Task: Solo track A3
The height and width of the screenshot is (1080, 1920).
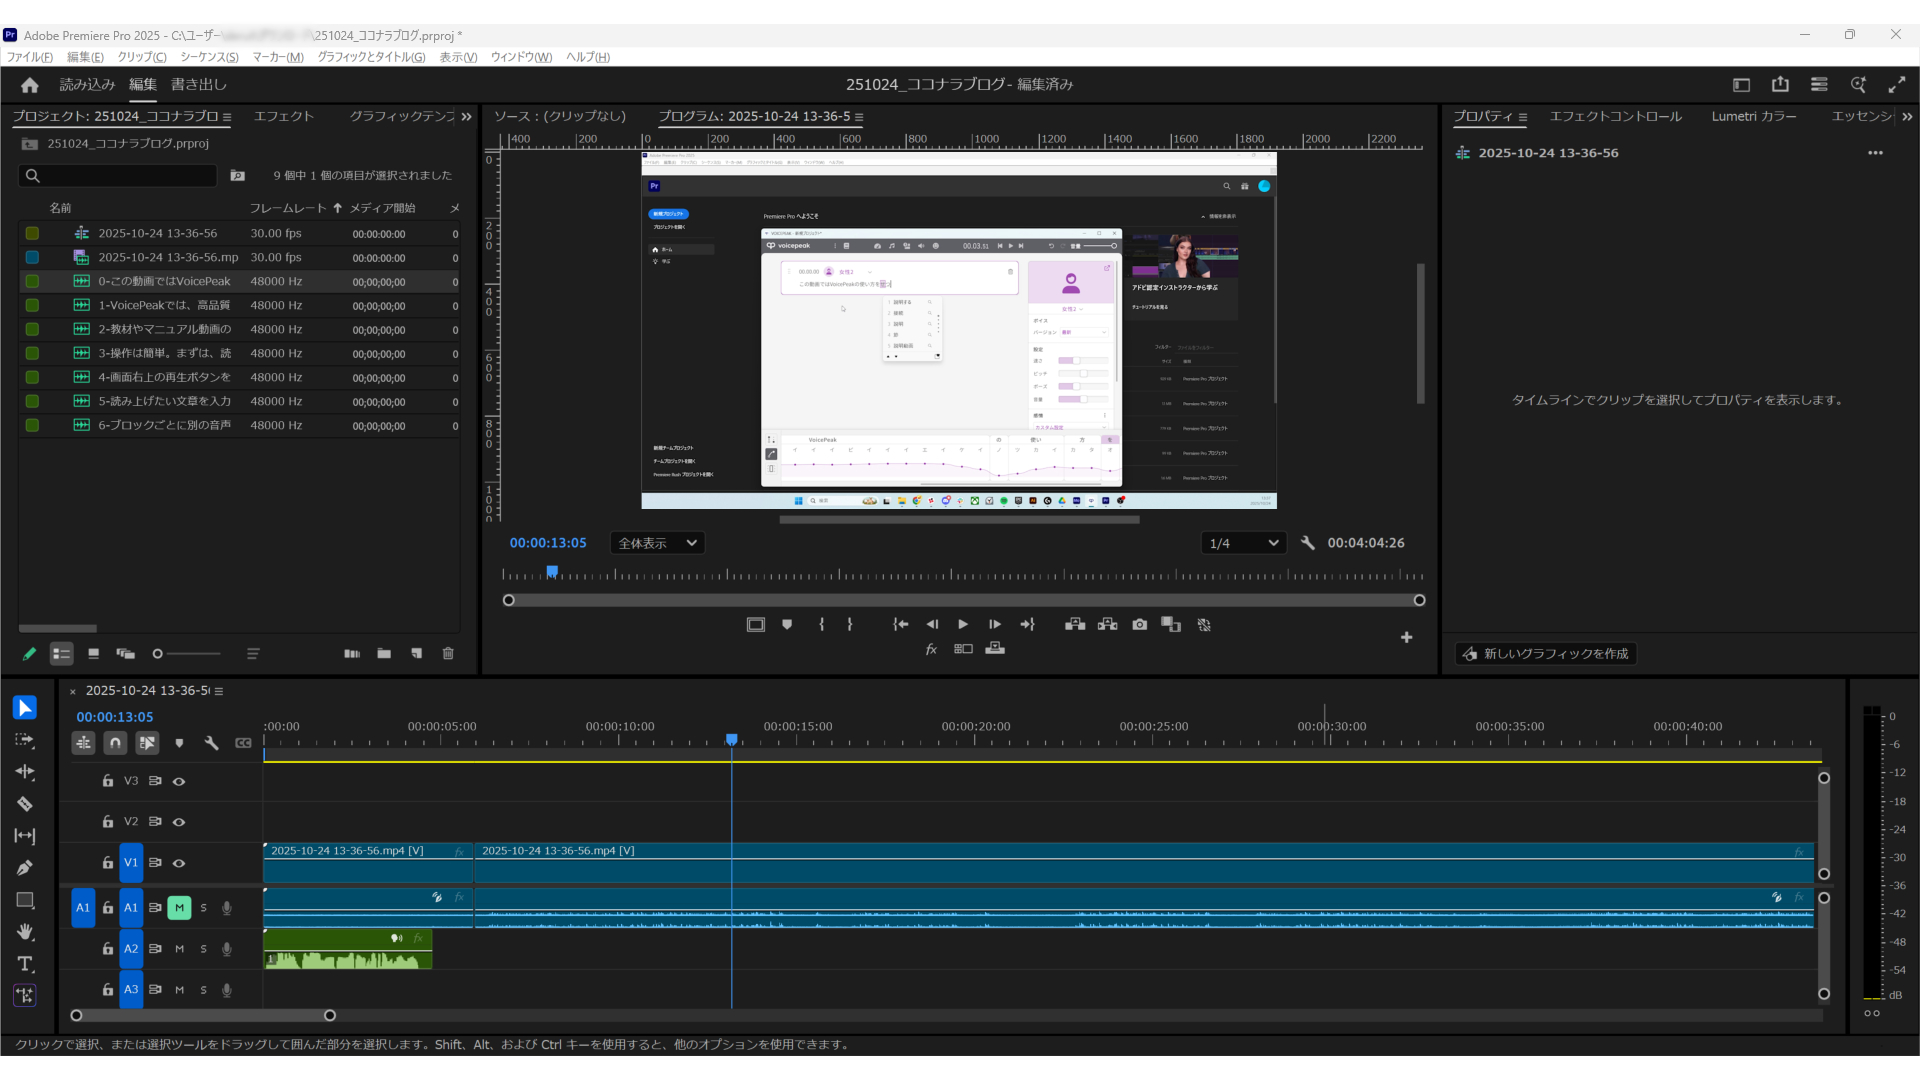Action: coord(203,990)
